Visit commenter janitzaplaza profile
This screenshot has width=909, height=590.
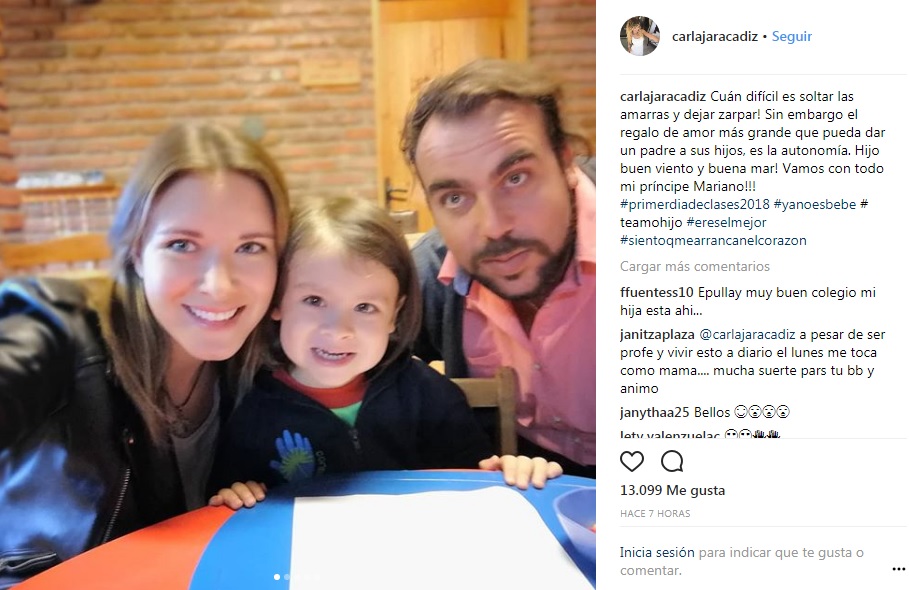point(657,334)
